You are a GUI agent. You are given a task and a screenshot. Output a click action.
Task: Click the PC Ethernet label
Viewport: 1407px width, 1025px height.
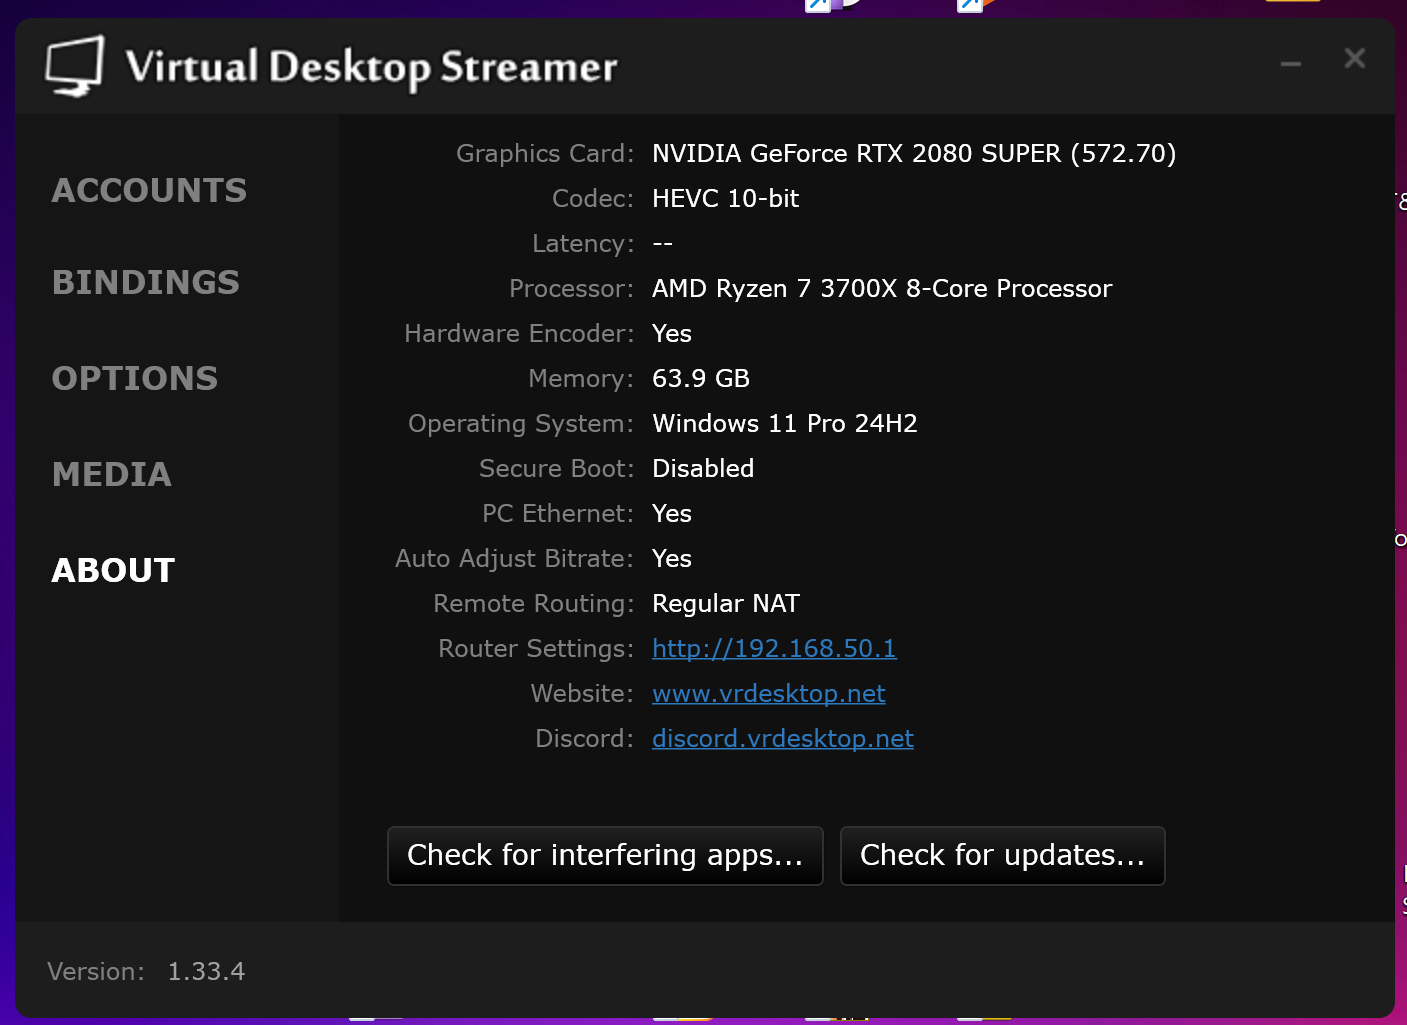click(x=558, y=513)
